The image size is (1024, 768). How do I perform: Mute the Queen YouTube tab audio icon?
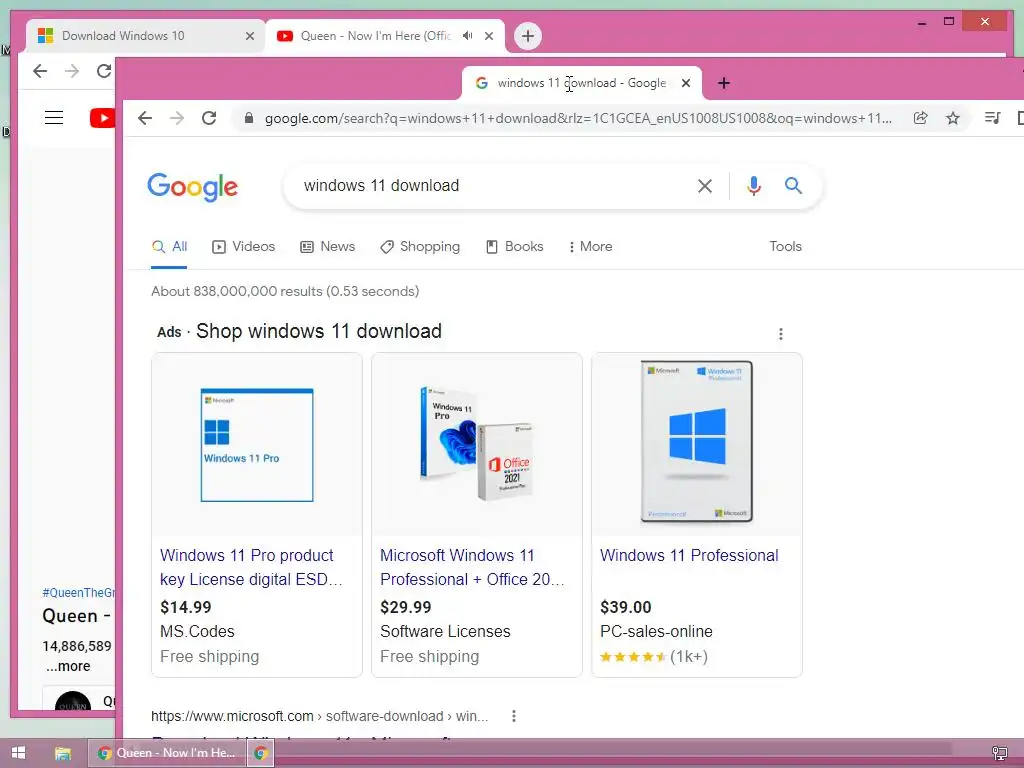468,36
